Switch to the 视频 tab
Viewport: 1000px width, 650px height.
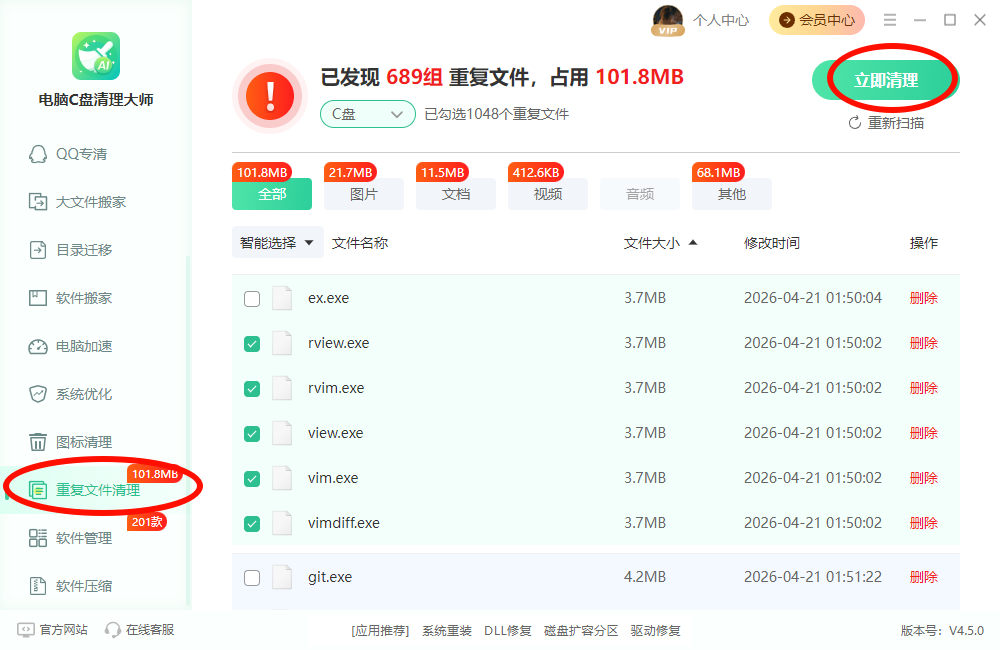(547, 194)
